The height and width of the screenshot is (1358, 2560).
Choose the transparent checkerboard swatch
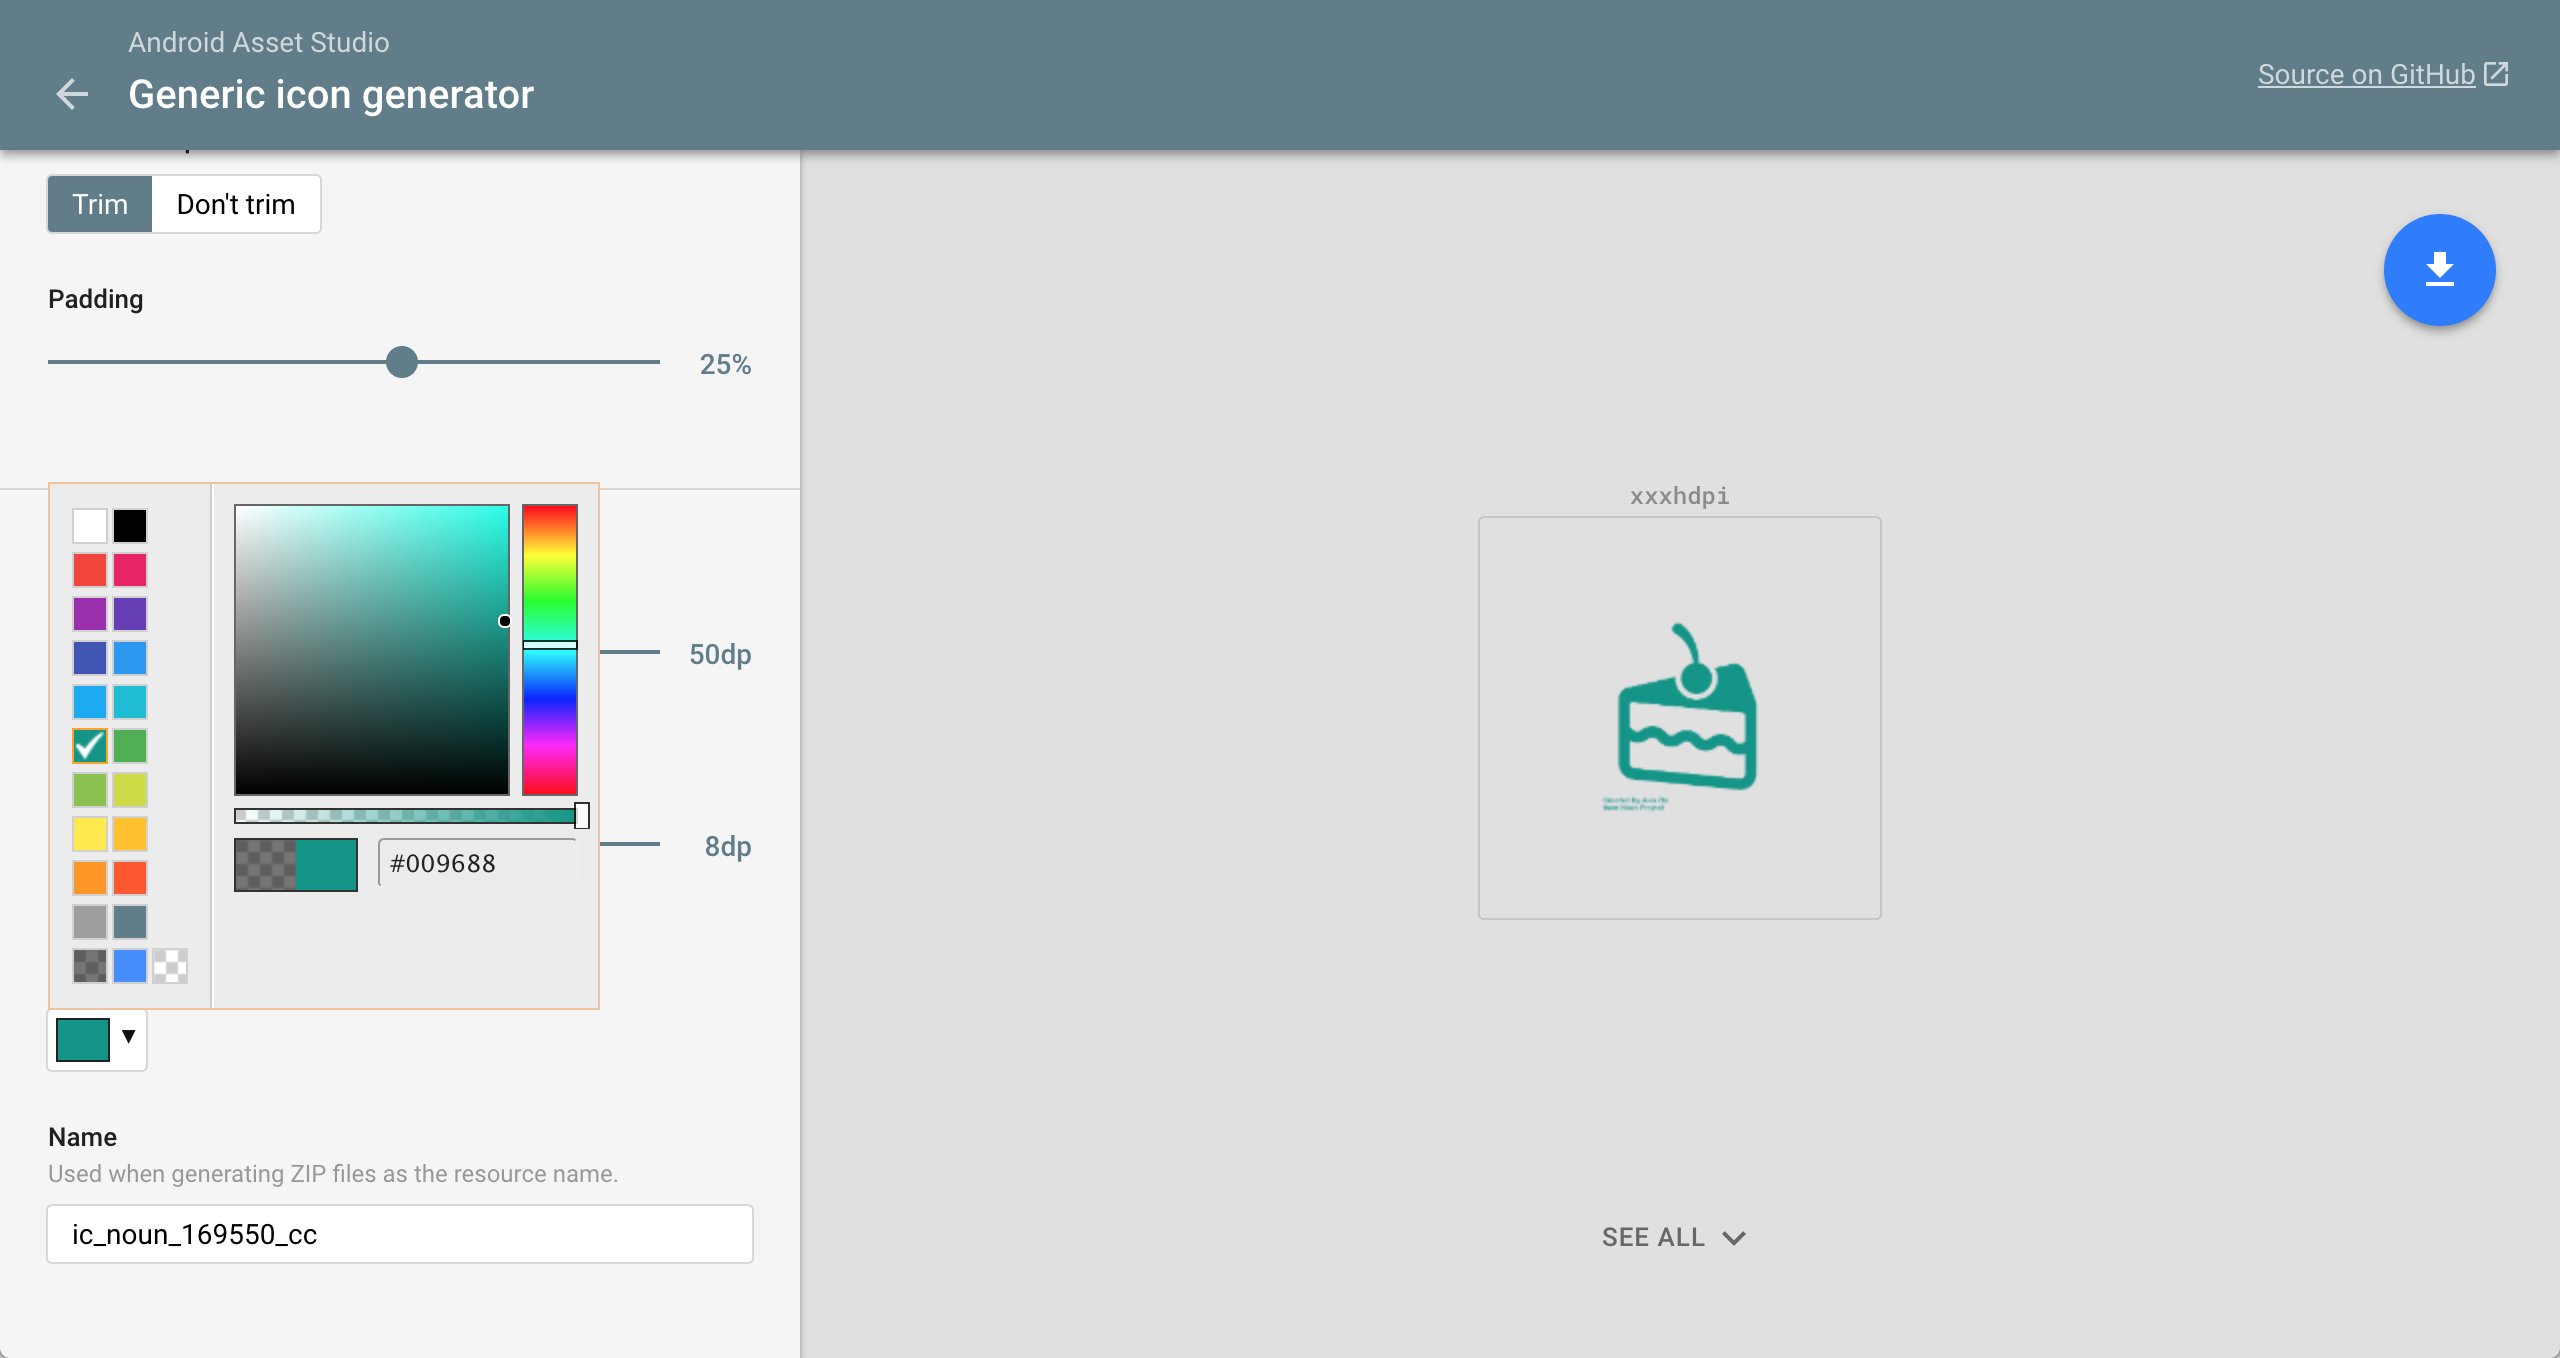(170, 965)
